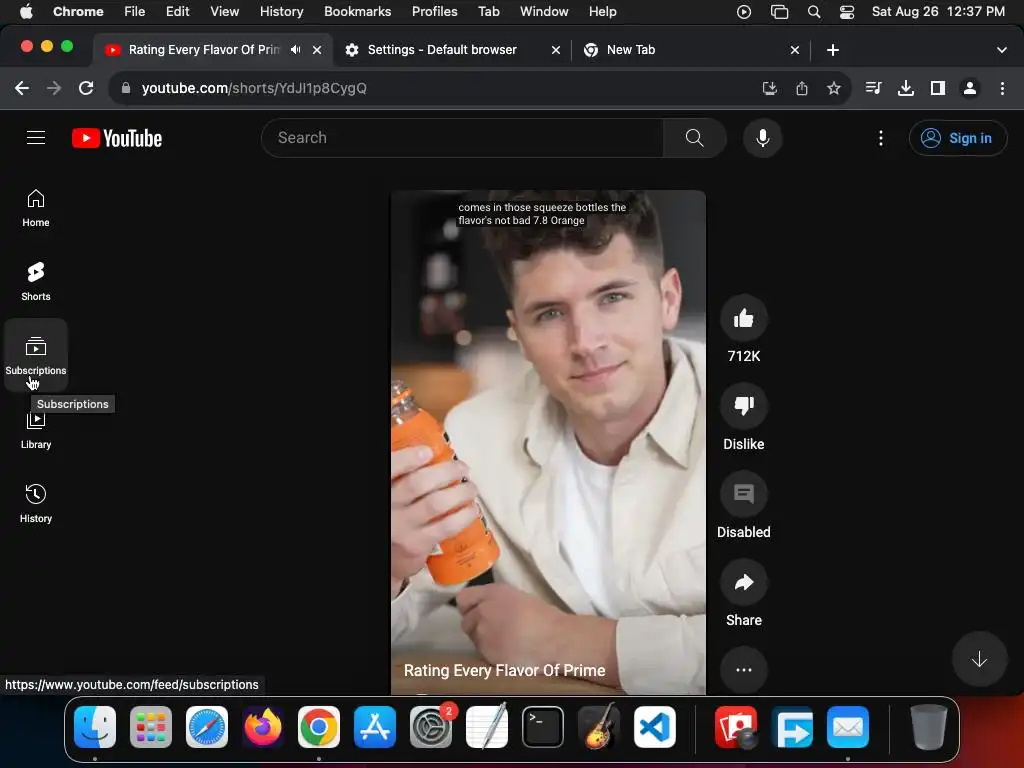Image resolution: width=1024 pixels, height=768 pixels.
Task: Click the share page icon in address bar
Action: (801, 88)
